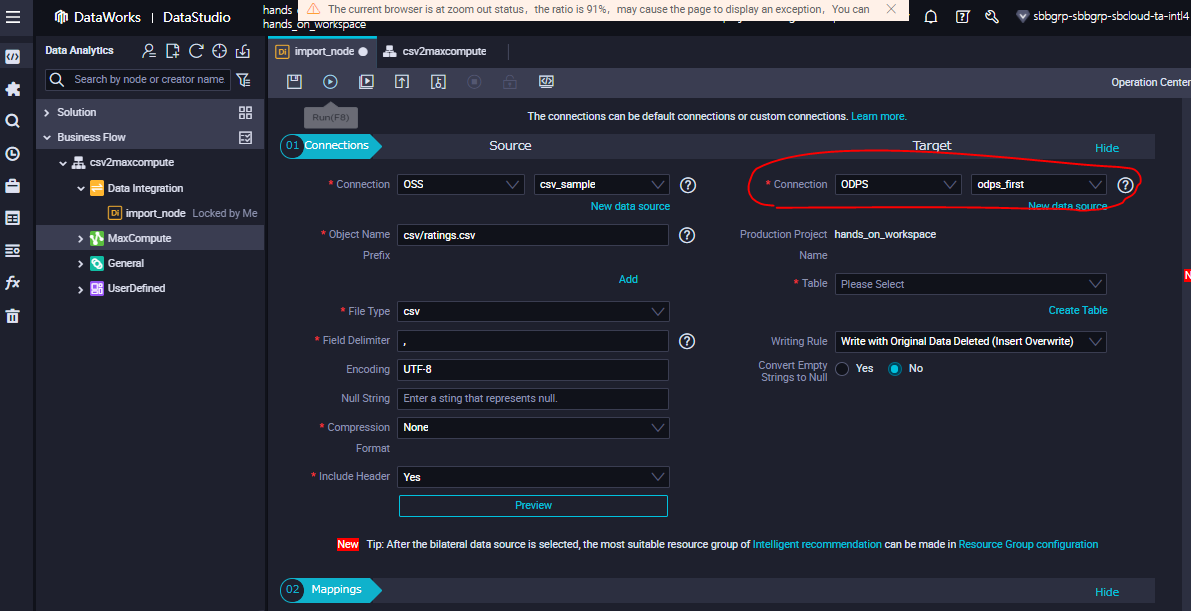Save the node with the floppy icon
This screenshot has width=1191, height=611.
pos(294,81)
